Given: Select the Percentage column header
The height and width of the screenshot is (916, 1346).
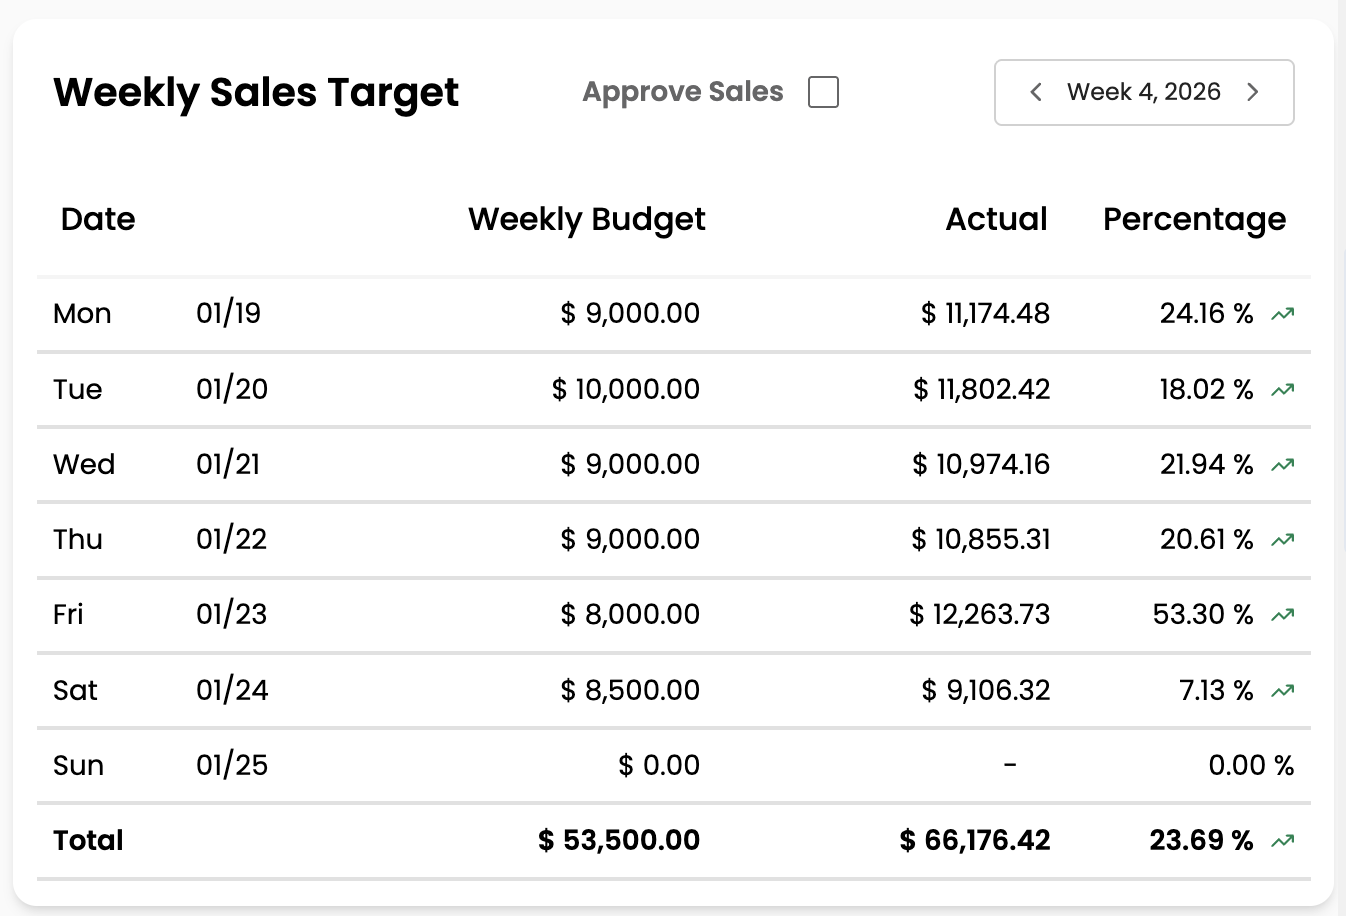Looking at the screenshot, I should (1194, 219).
